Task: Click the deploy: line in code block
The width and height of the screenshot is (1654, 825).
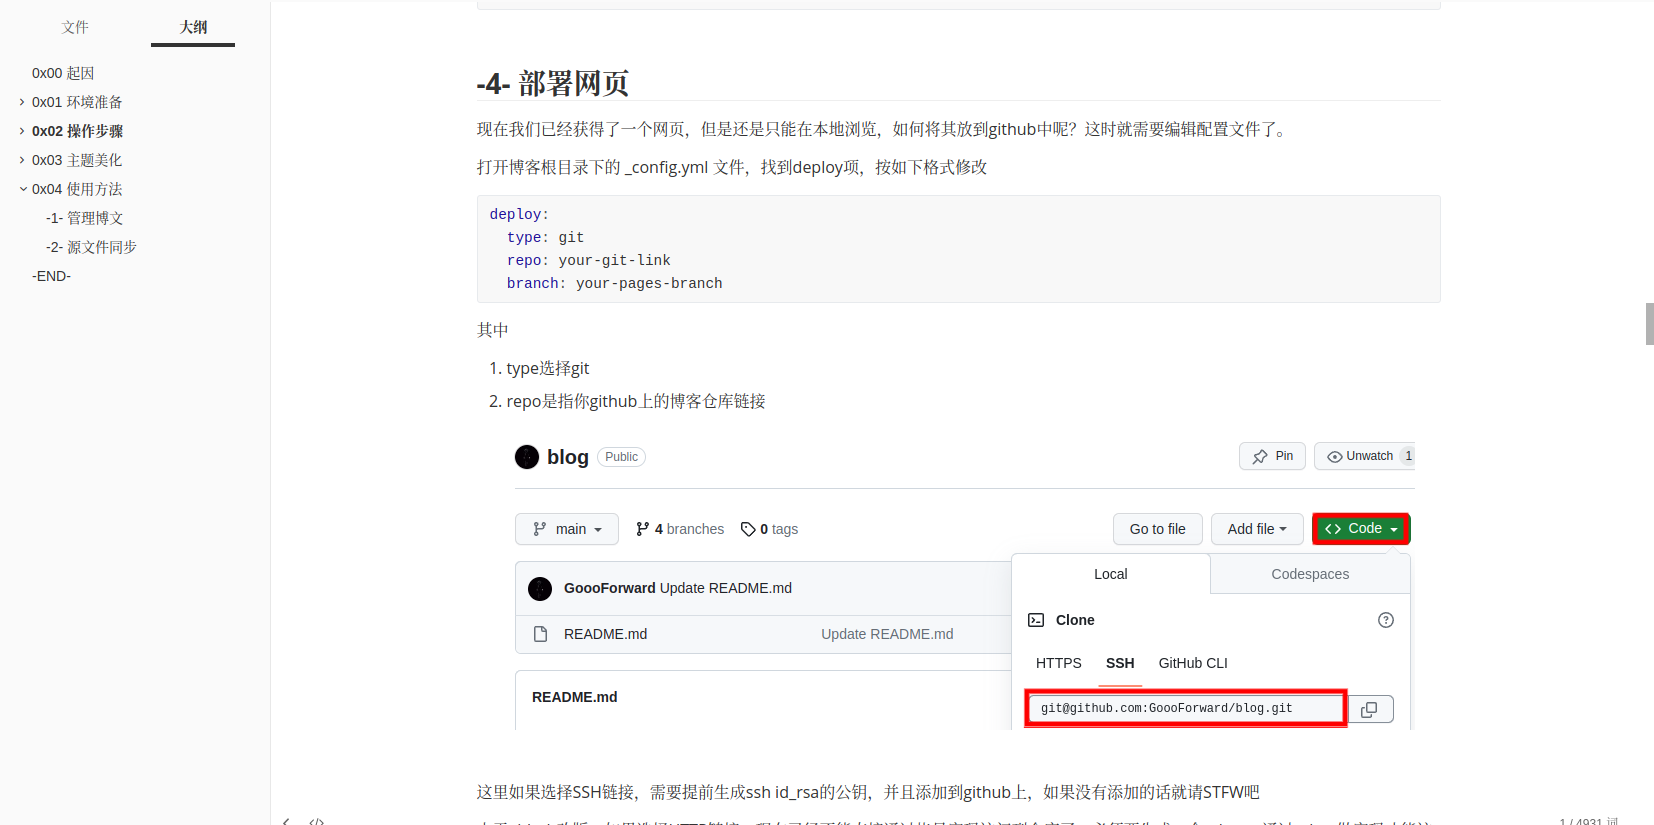Action: [519, 214]
